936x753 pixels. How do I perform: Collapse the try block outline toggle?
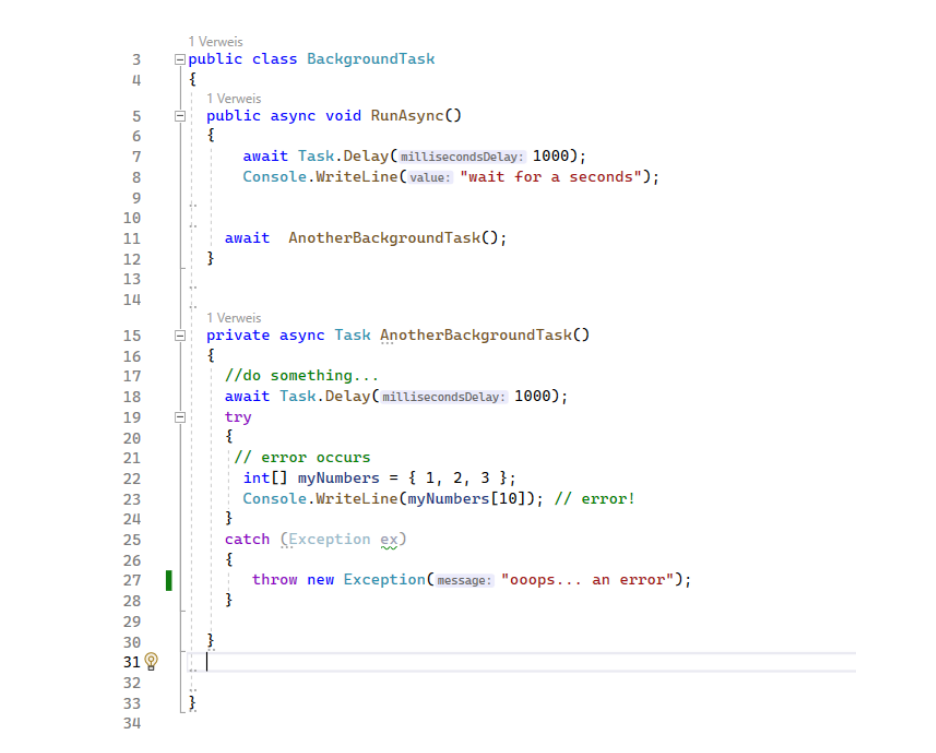tap(180, 417)
